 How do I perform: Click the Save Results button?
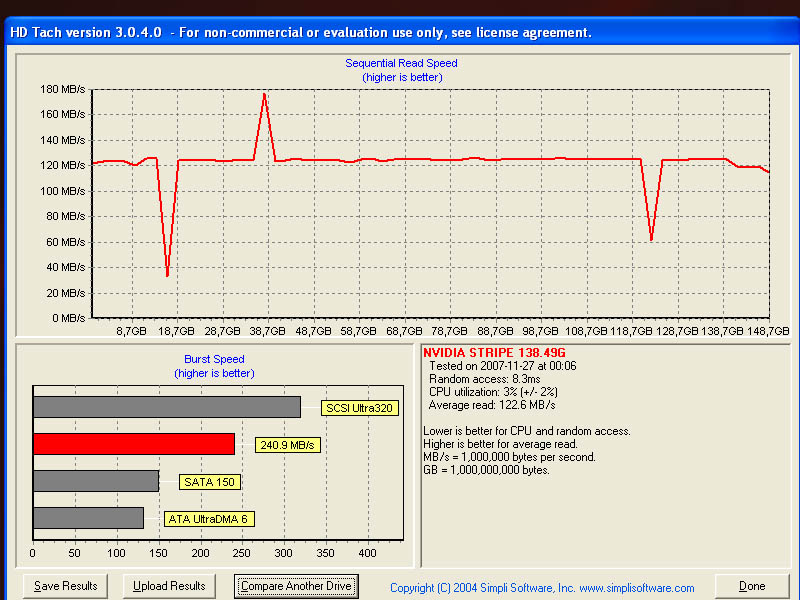point(65,586)
